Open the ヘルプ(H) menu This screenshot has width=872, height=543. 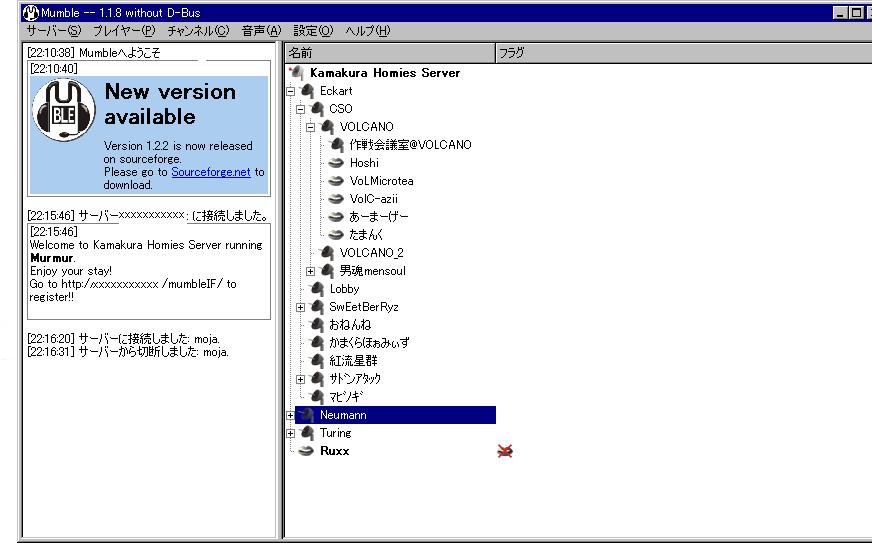pos(368,31)
